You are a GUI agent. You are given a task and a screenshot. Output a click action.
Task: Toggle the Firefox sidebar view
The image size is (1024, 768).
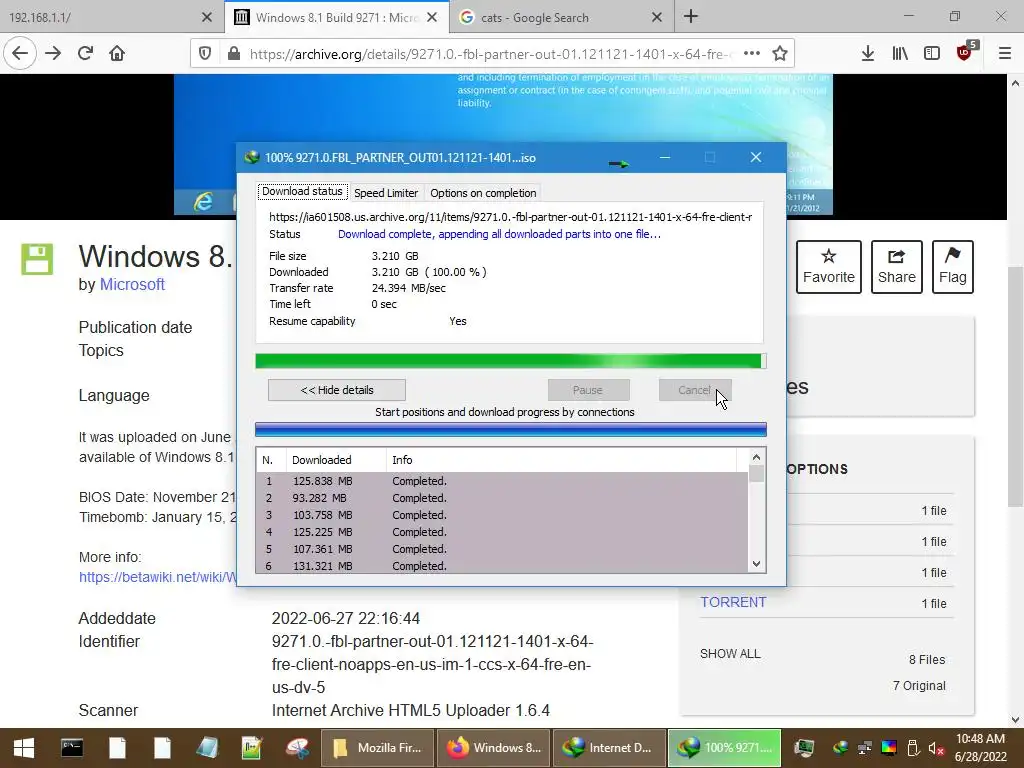(x=932, y=54)
